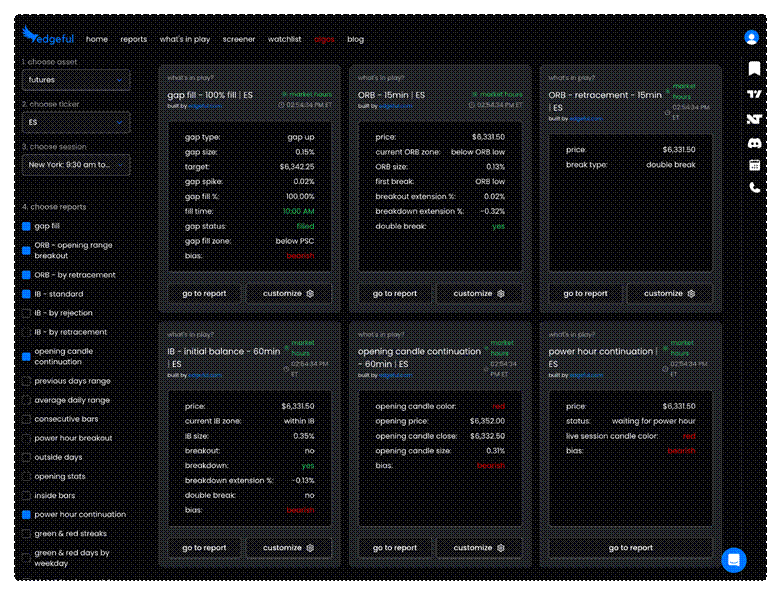
Task: Open the algos menu item
Action: coord(324,39)
